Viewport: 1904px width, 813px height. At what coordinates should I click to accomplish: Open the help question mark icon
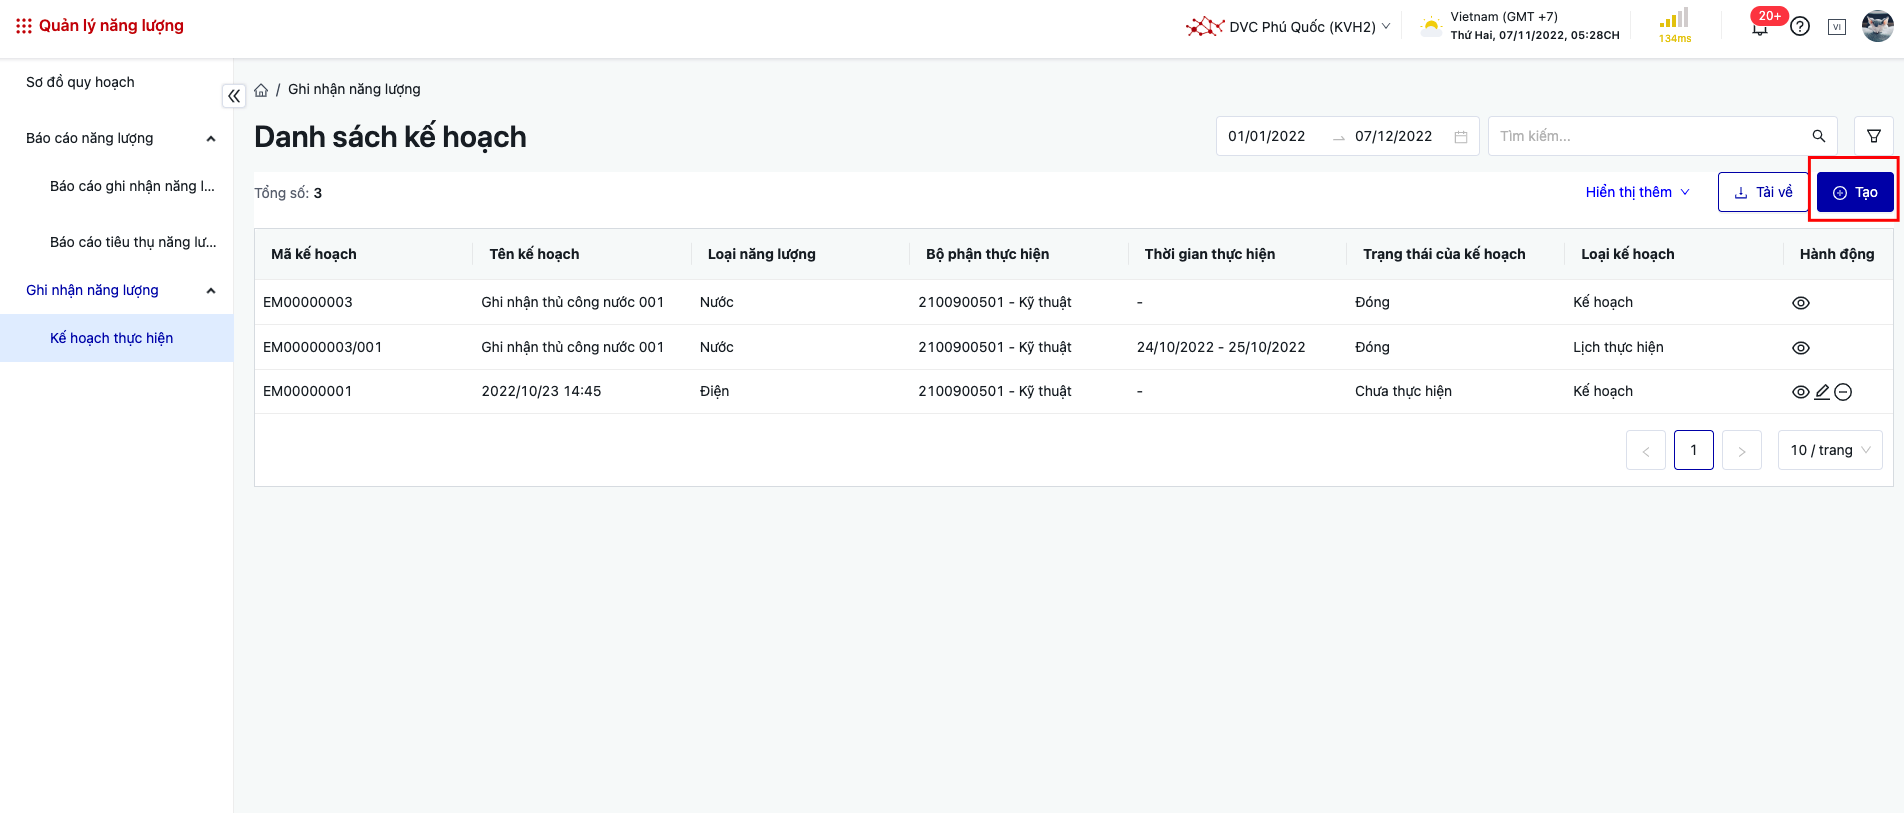click(x=1800, y=27)
